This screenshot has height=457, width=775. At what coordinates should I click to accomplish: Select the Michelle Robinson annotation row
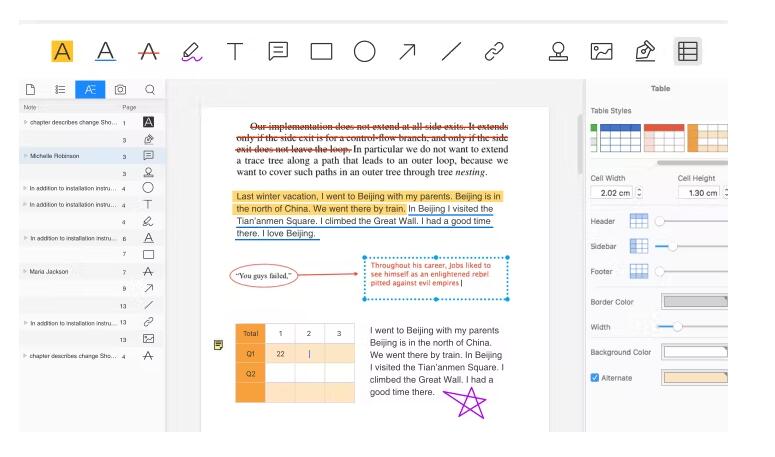click(92, 156)
